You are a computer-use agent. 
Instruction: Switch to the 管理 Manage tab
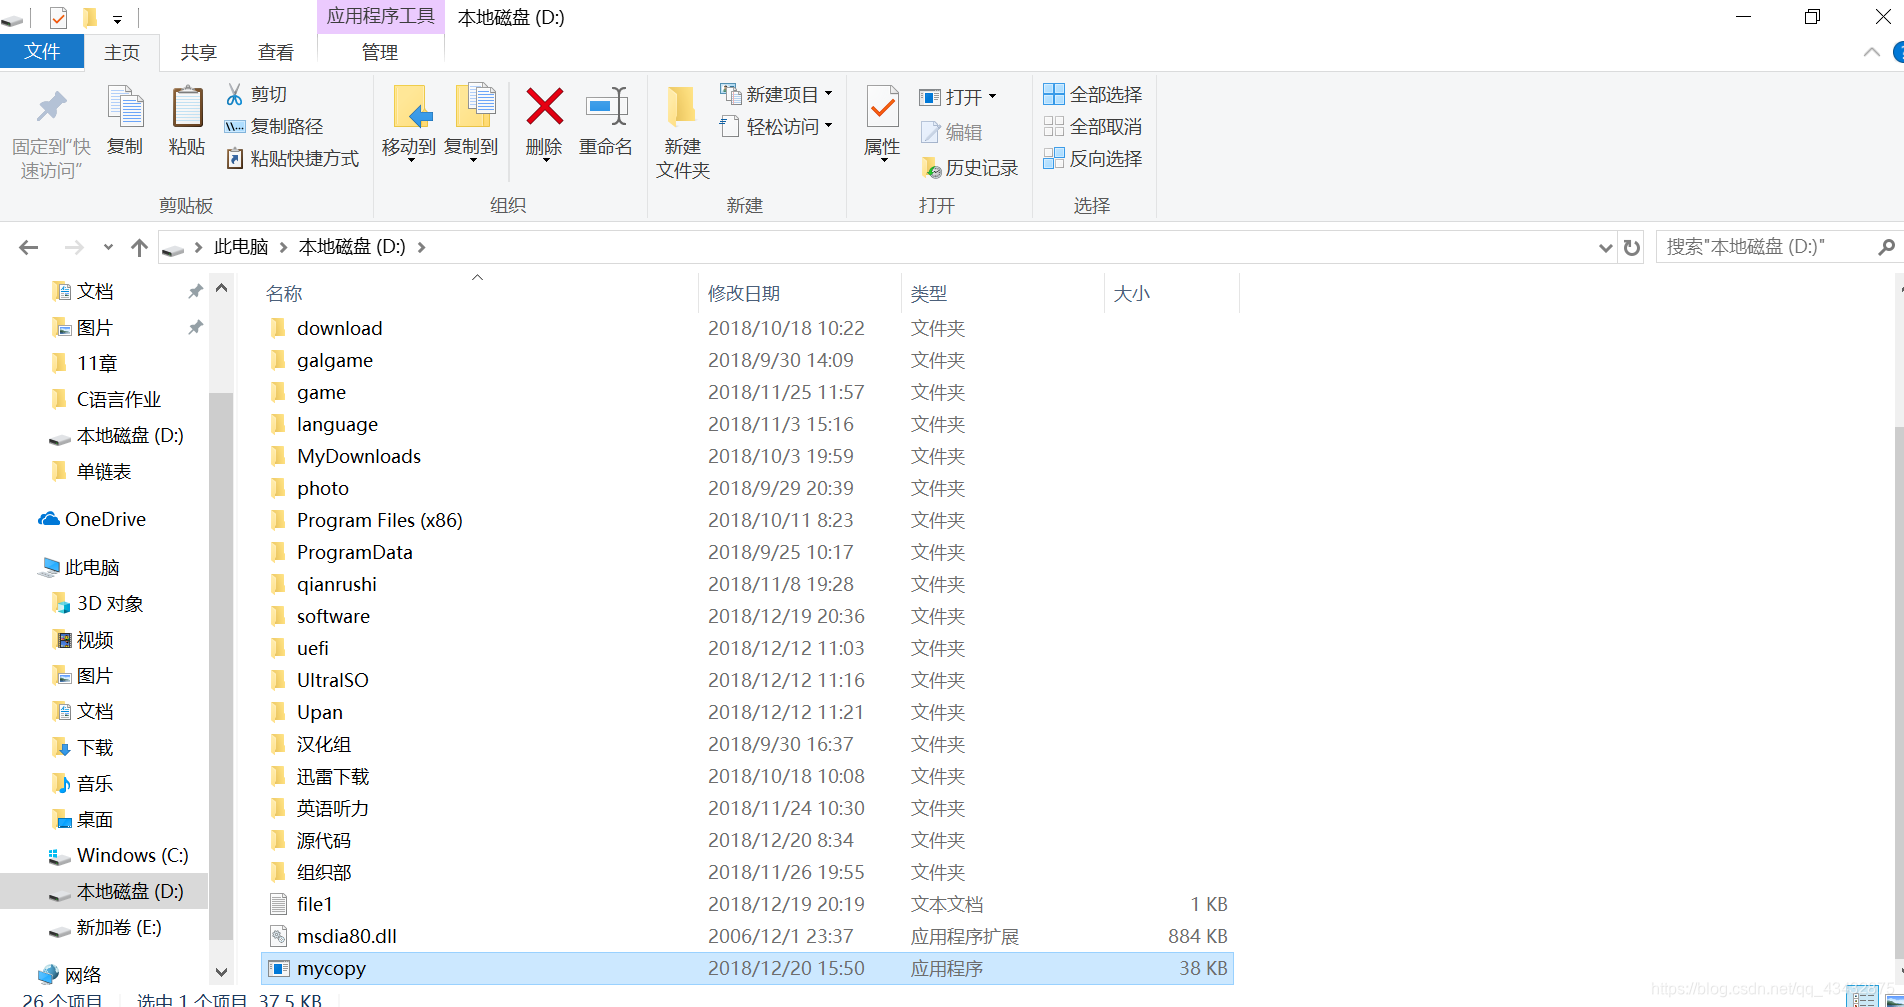(380, 53)
